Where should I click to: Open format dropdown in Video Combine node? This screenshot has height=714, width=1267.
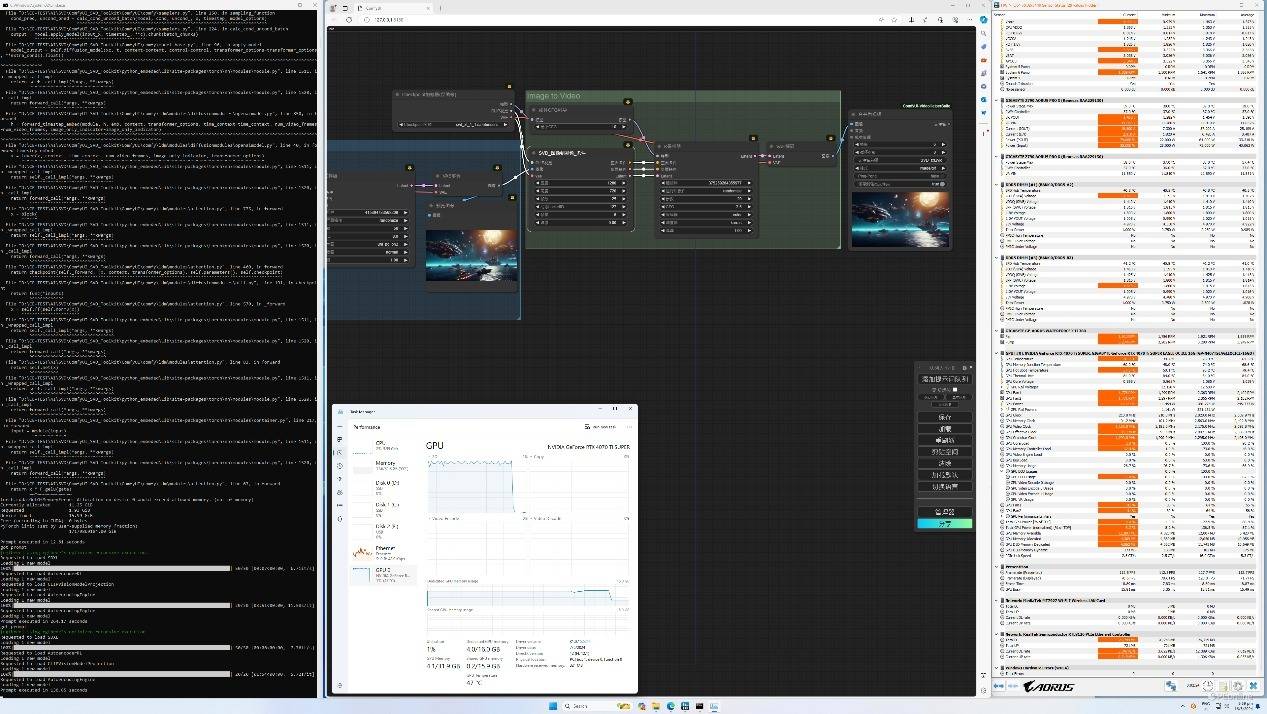coord(900,168)
